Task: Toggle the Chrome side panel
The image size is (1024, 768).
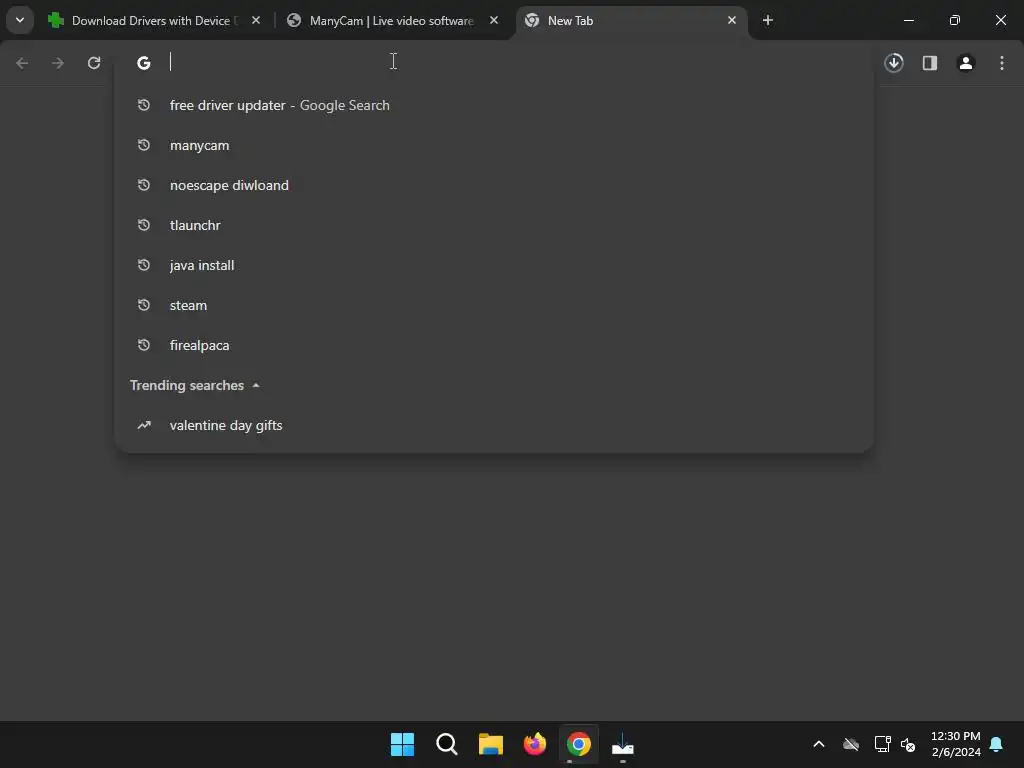Action: pyautogui.click(x=930, y=63)
